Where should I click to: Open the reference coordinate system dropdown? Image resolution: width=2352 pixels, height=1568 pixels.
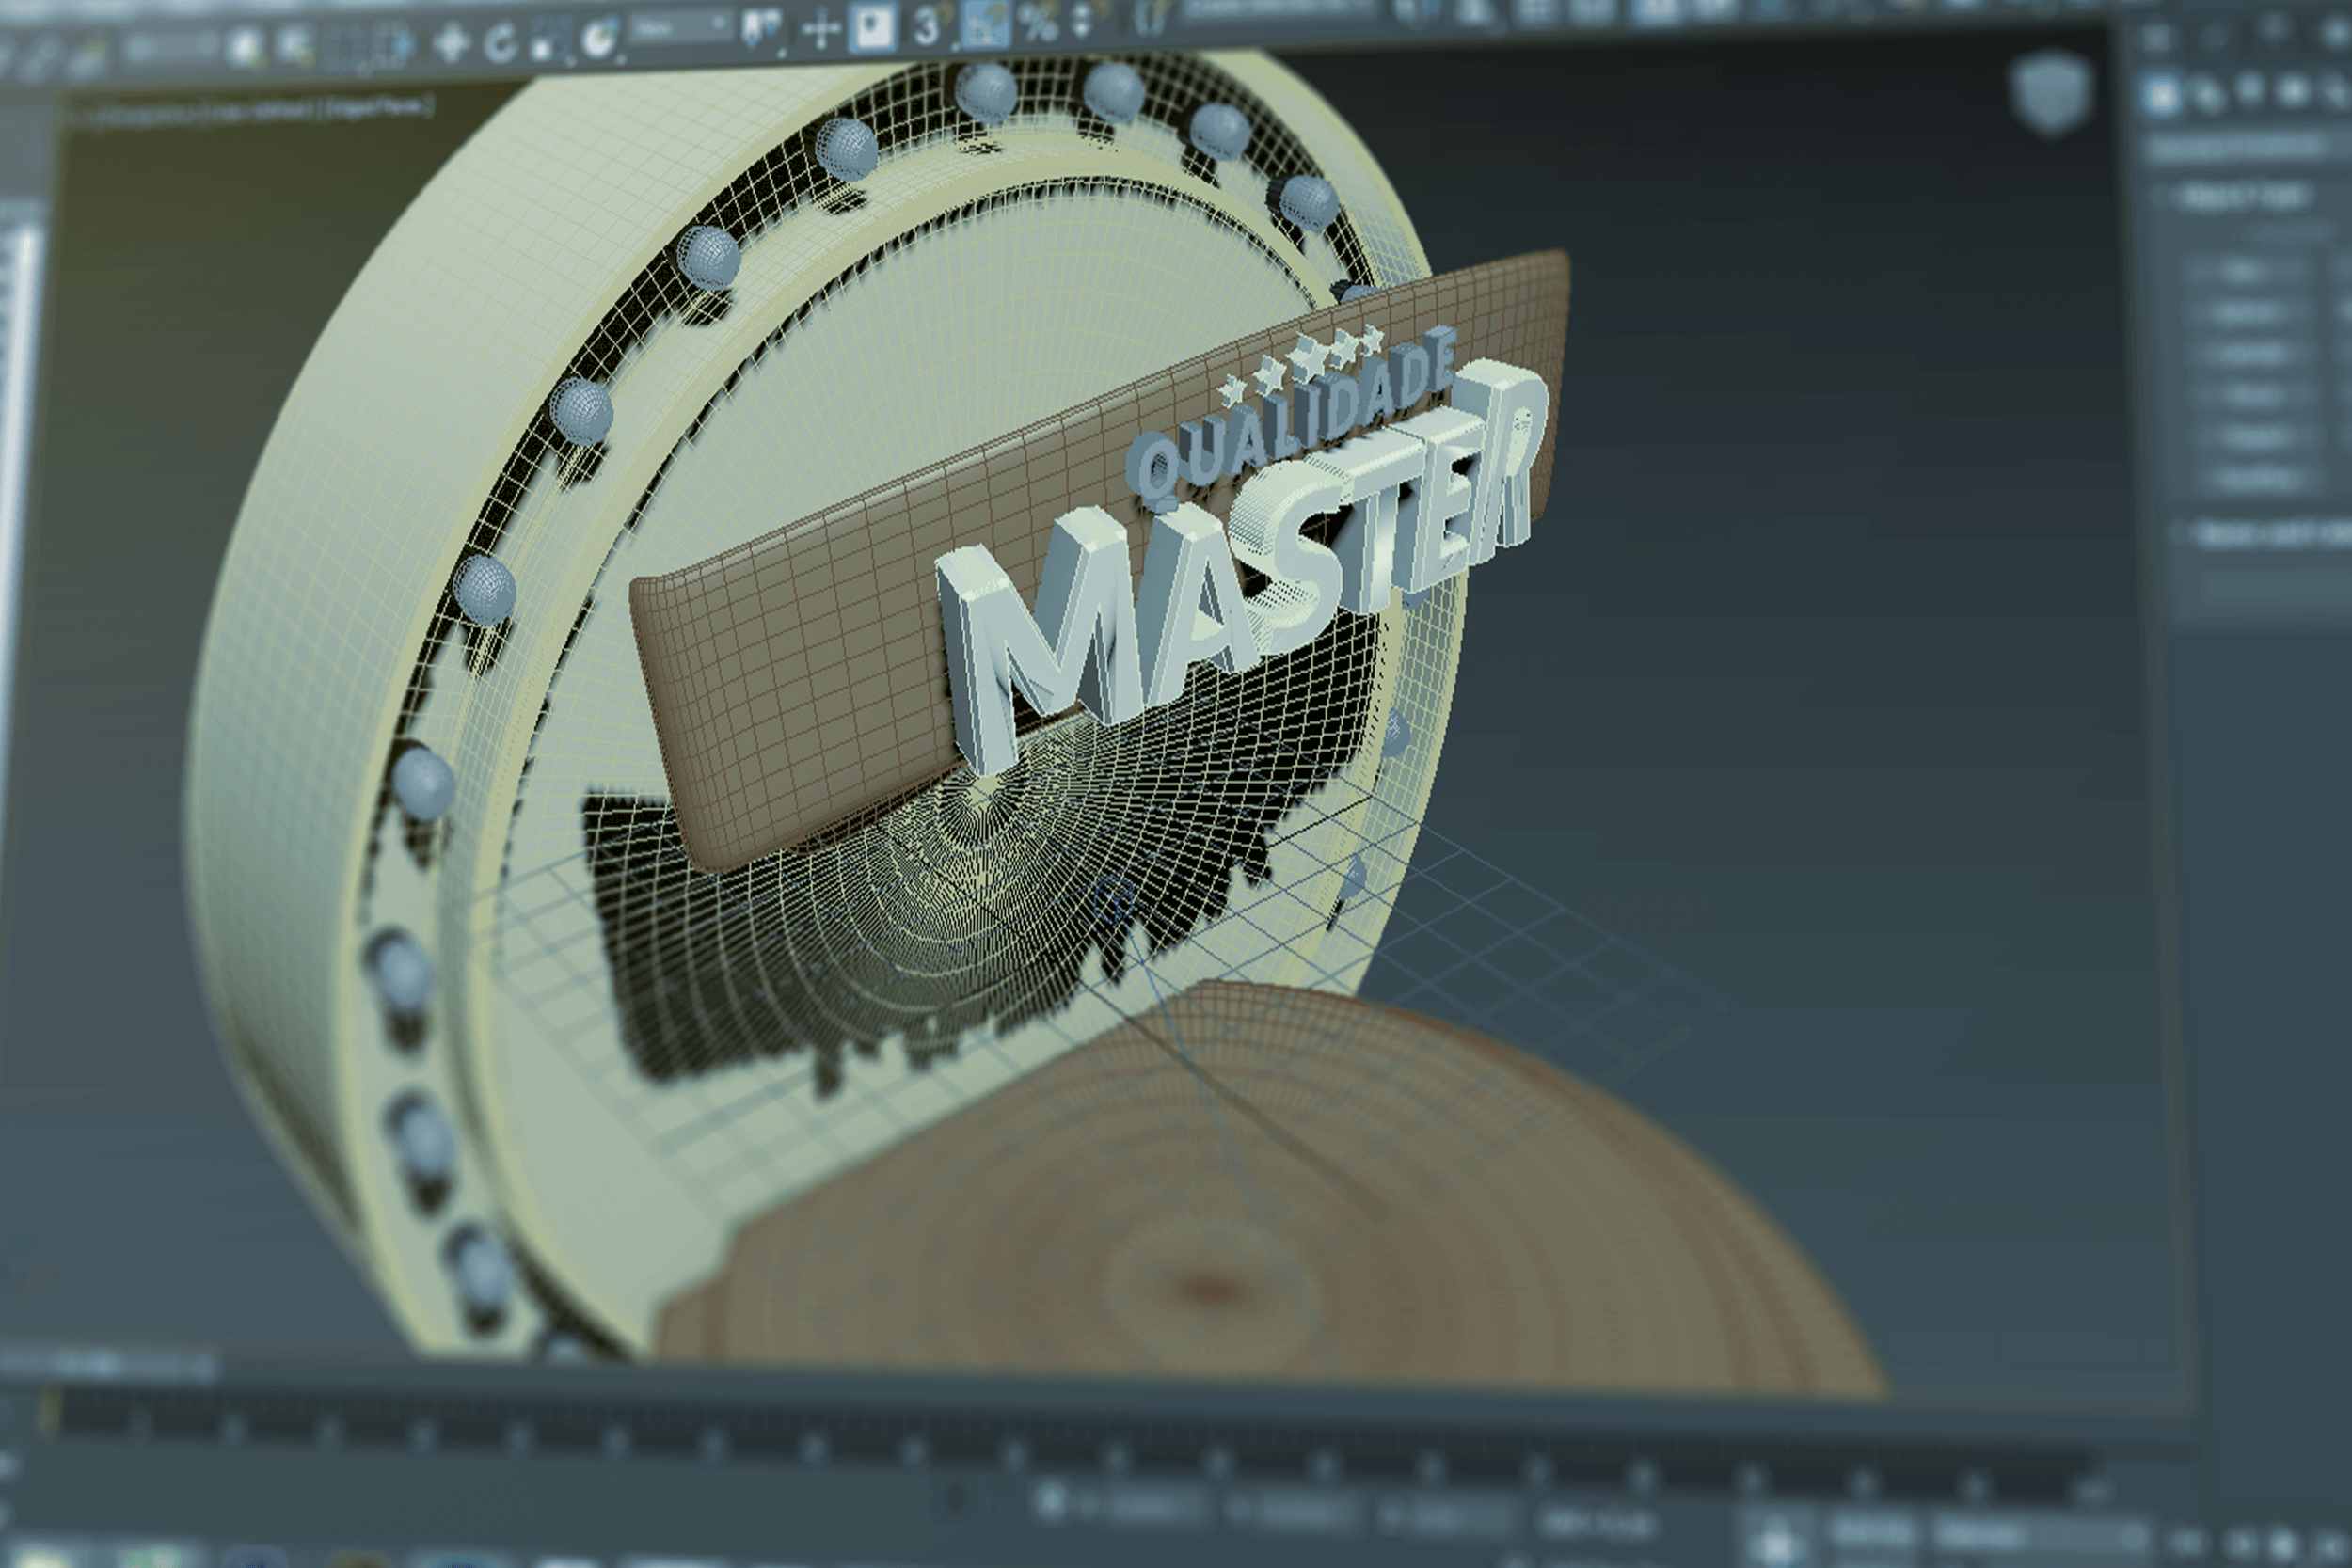point(681,27)
